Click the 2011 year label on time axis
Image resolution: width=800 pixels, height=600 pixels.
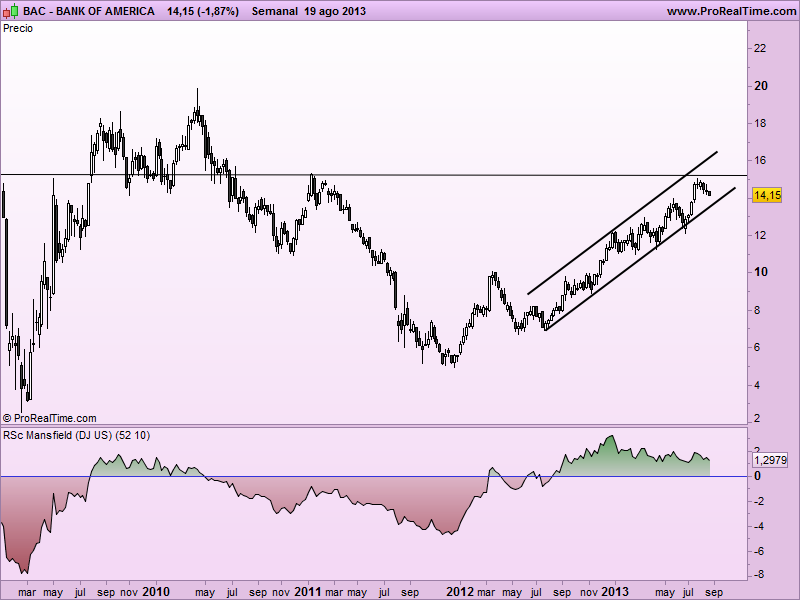308,591
